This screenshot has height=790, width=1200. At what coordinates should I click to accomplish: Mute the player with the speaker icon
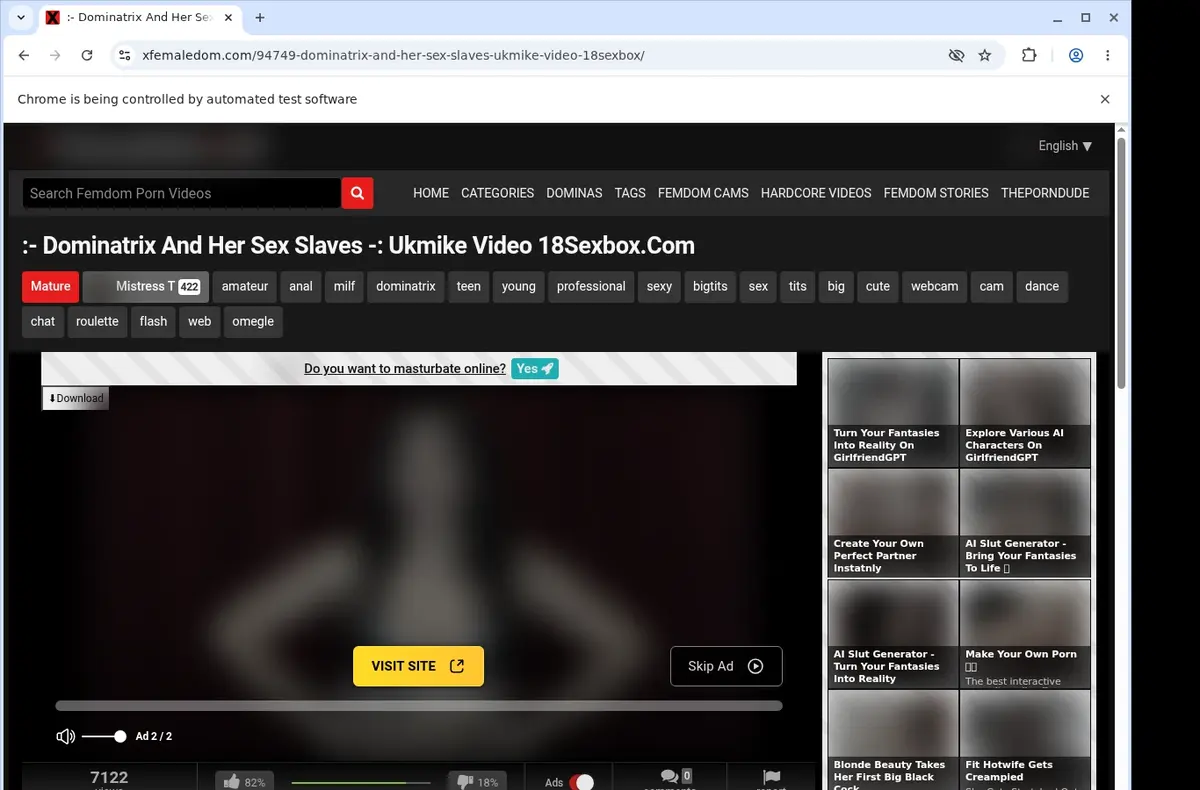66,736
